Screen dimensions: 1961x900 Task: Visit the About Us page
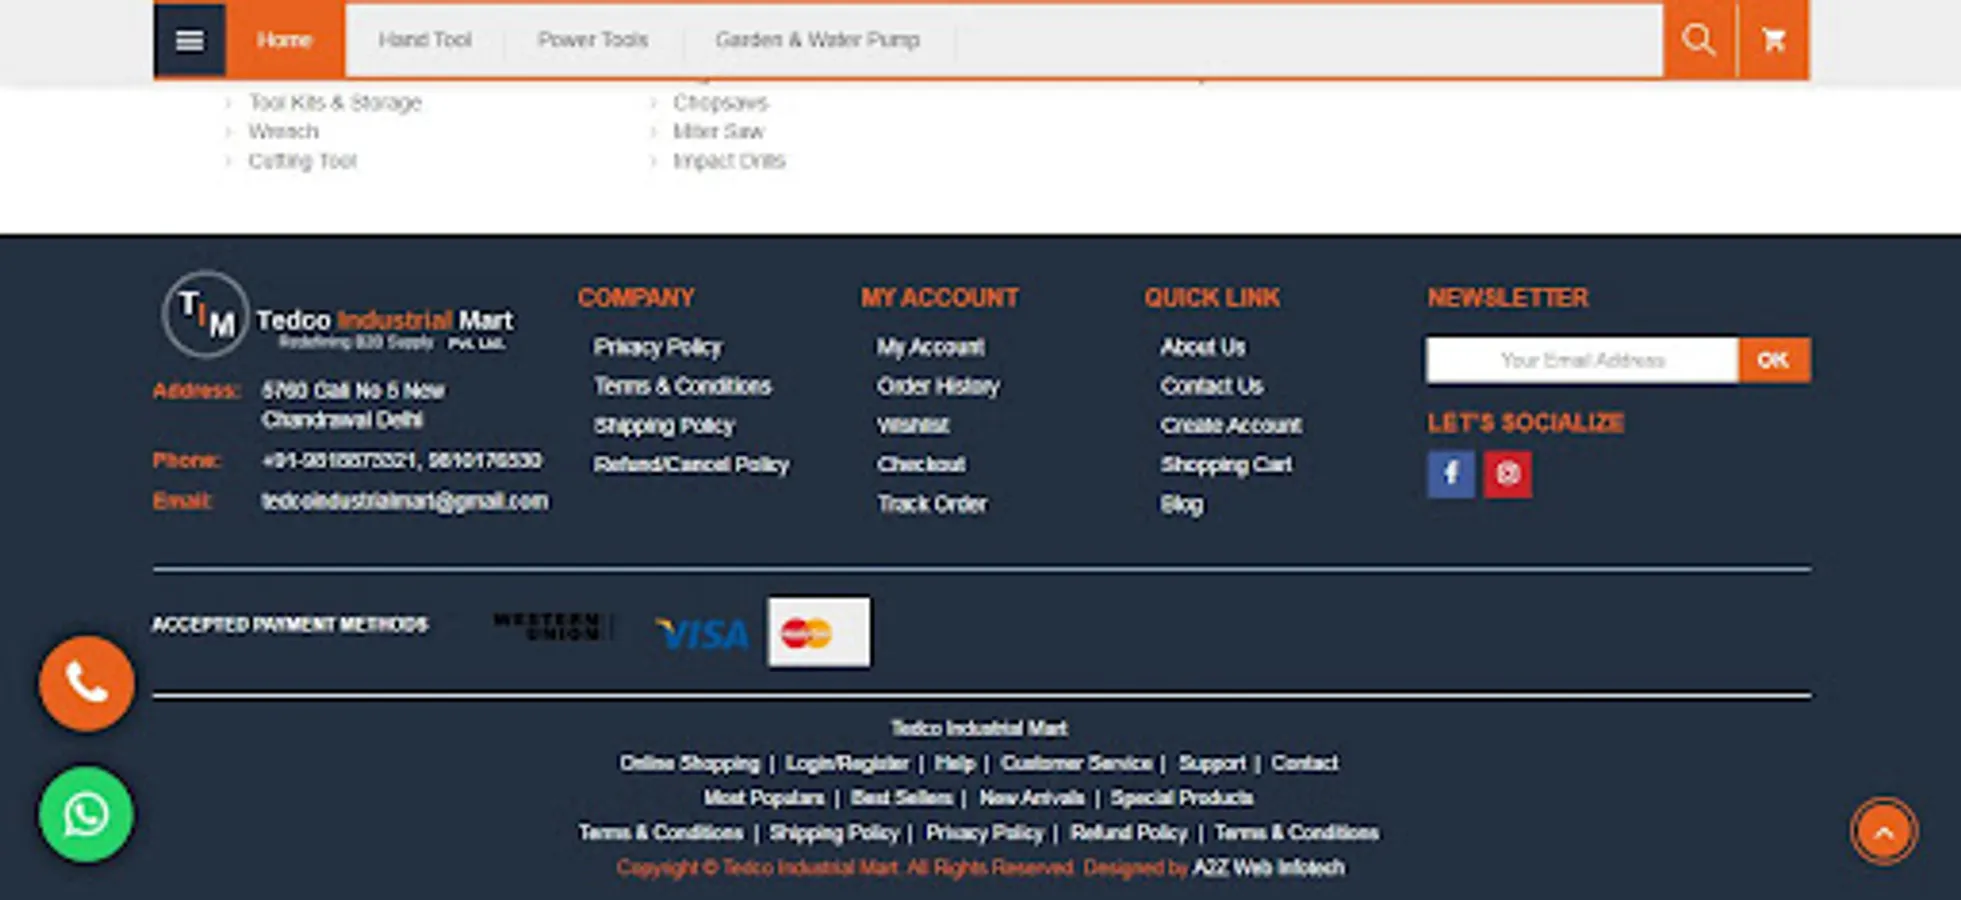(1203, 347)
